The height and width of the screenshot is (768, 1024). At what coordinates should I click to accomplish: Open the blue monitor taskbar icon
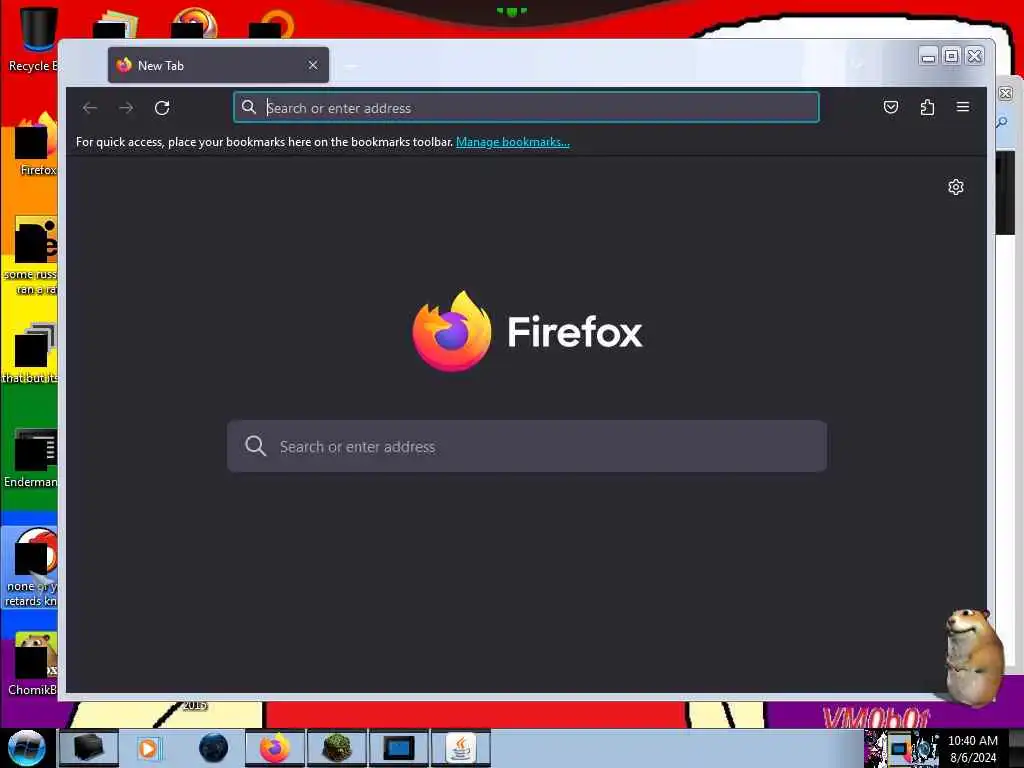(x=398, y=748)
